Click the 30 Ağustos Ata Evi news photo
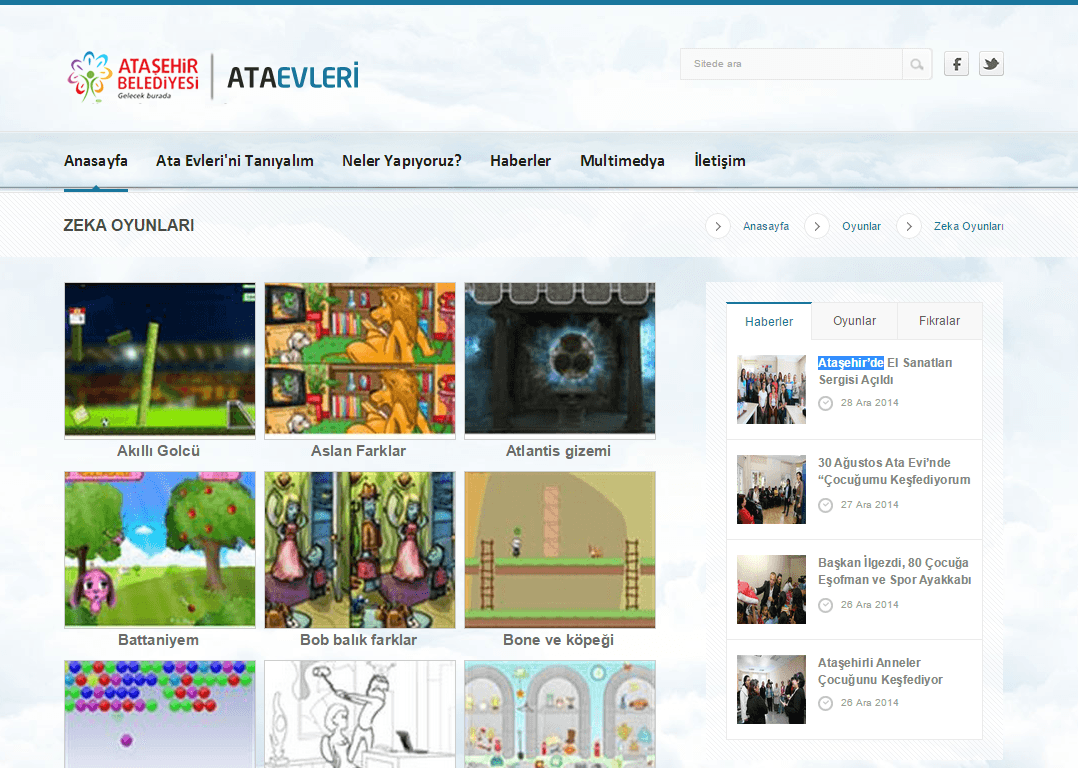The height and width of the screenshot is (768, 1078). point(771,490)
